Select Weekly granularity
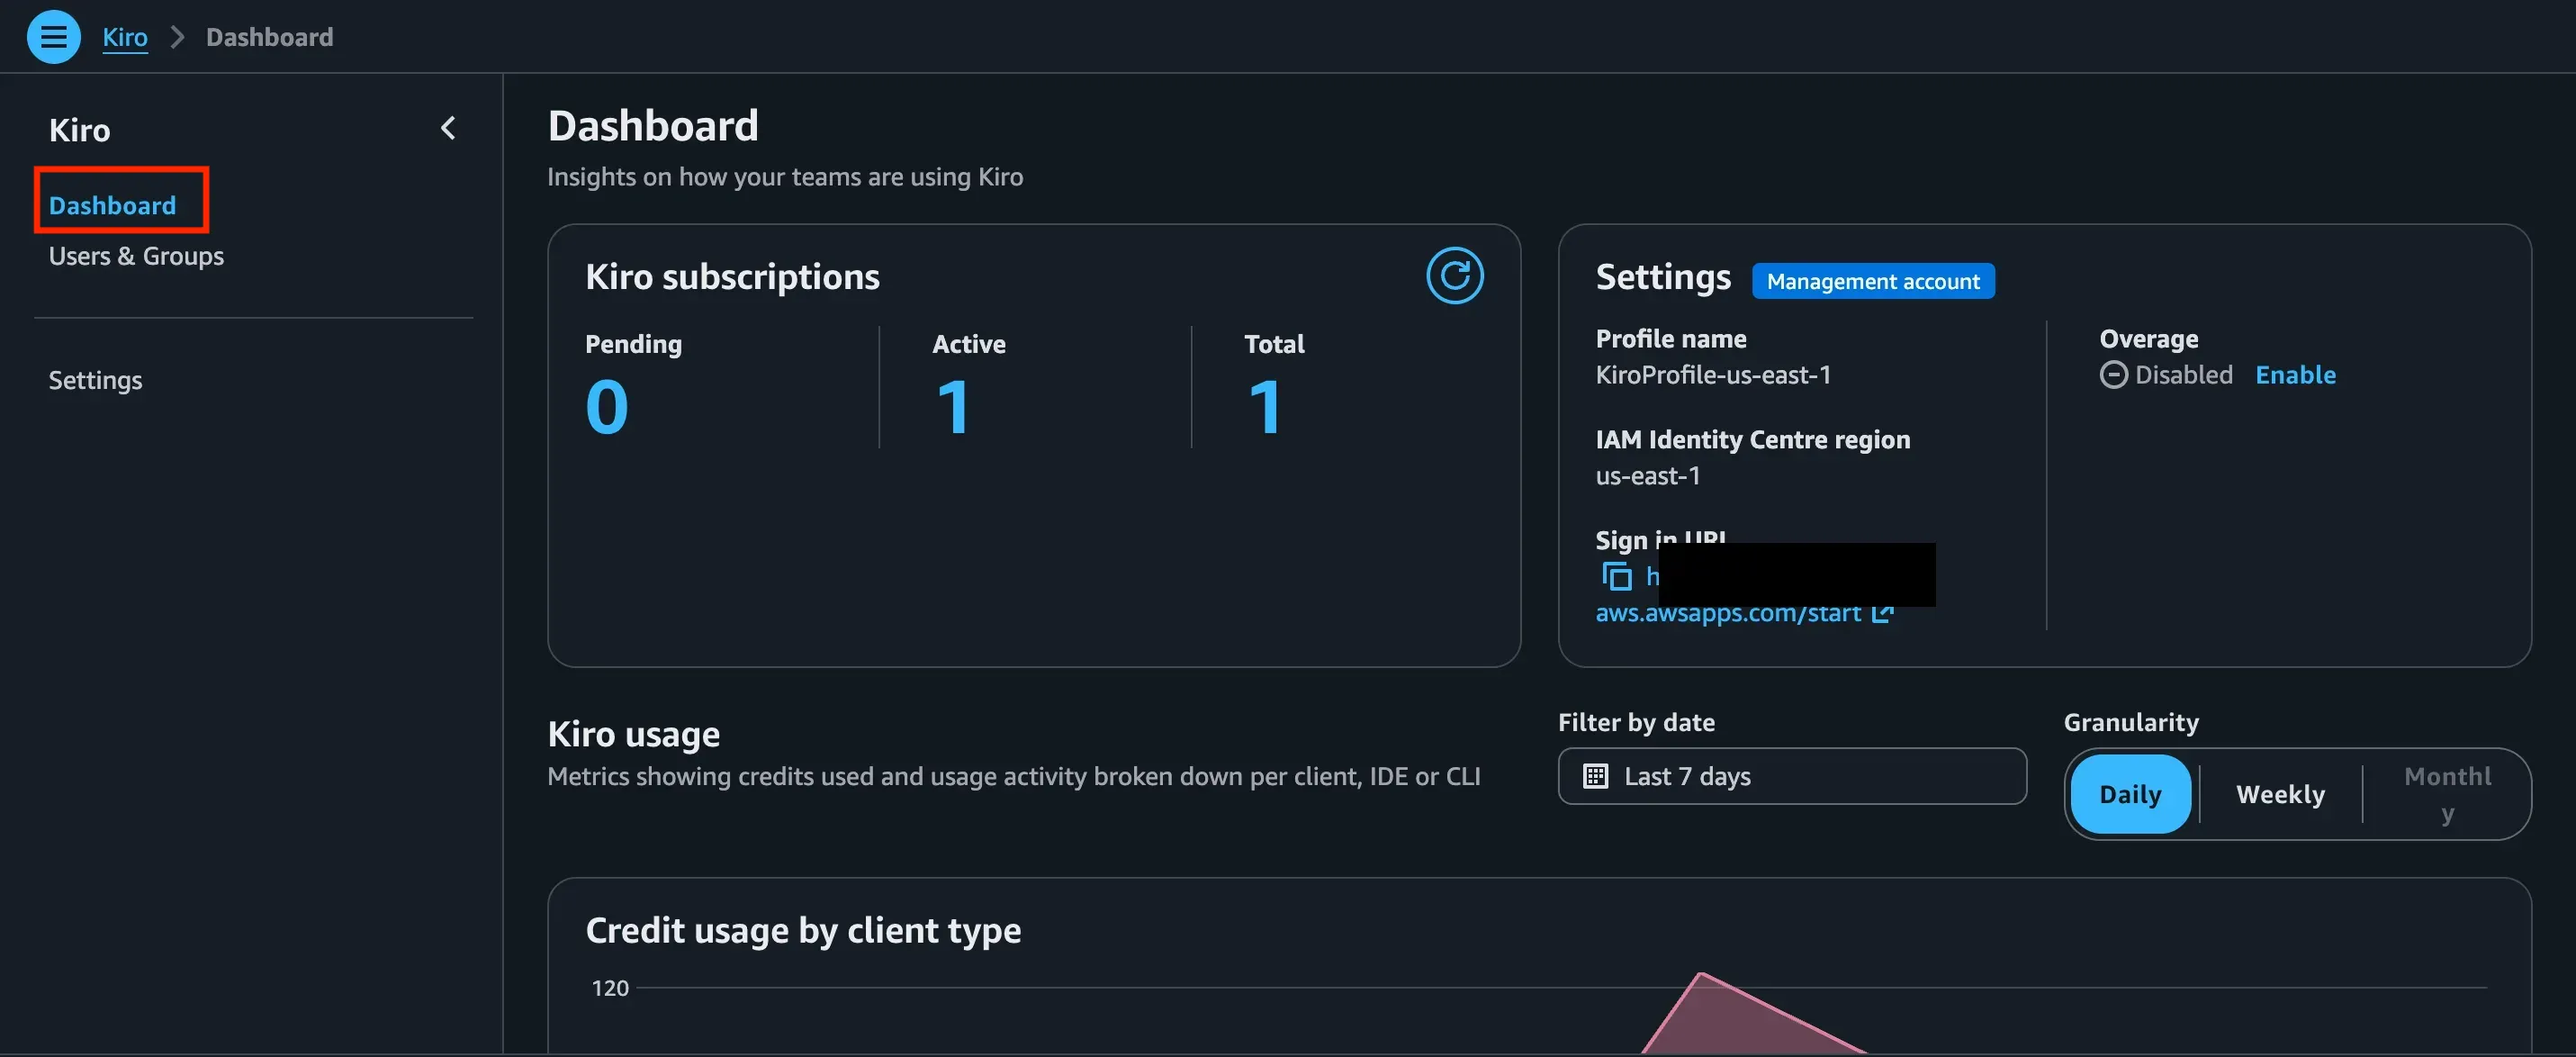2576x1057 pixels. [x=2280, y=794]
